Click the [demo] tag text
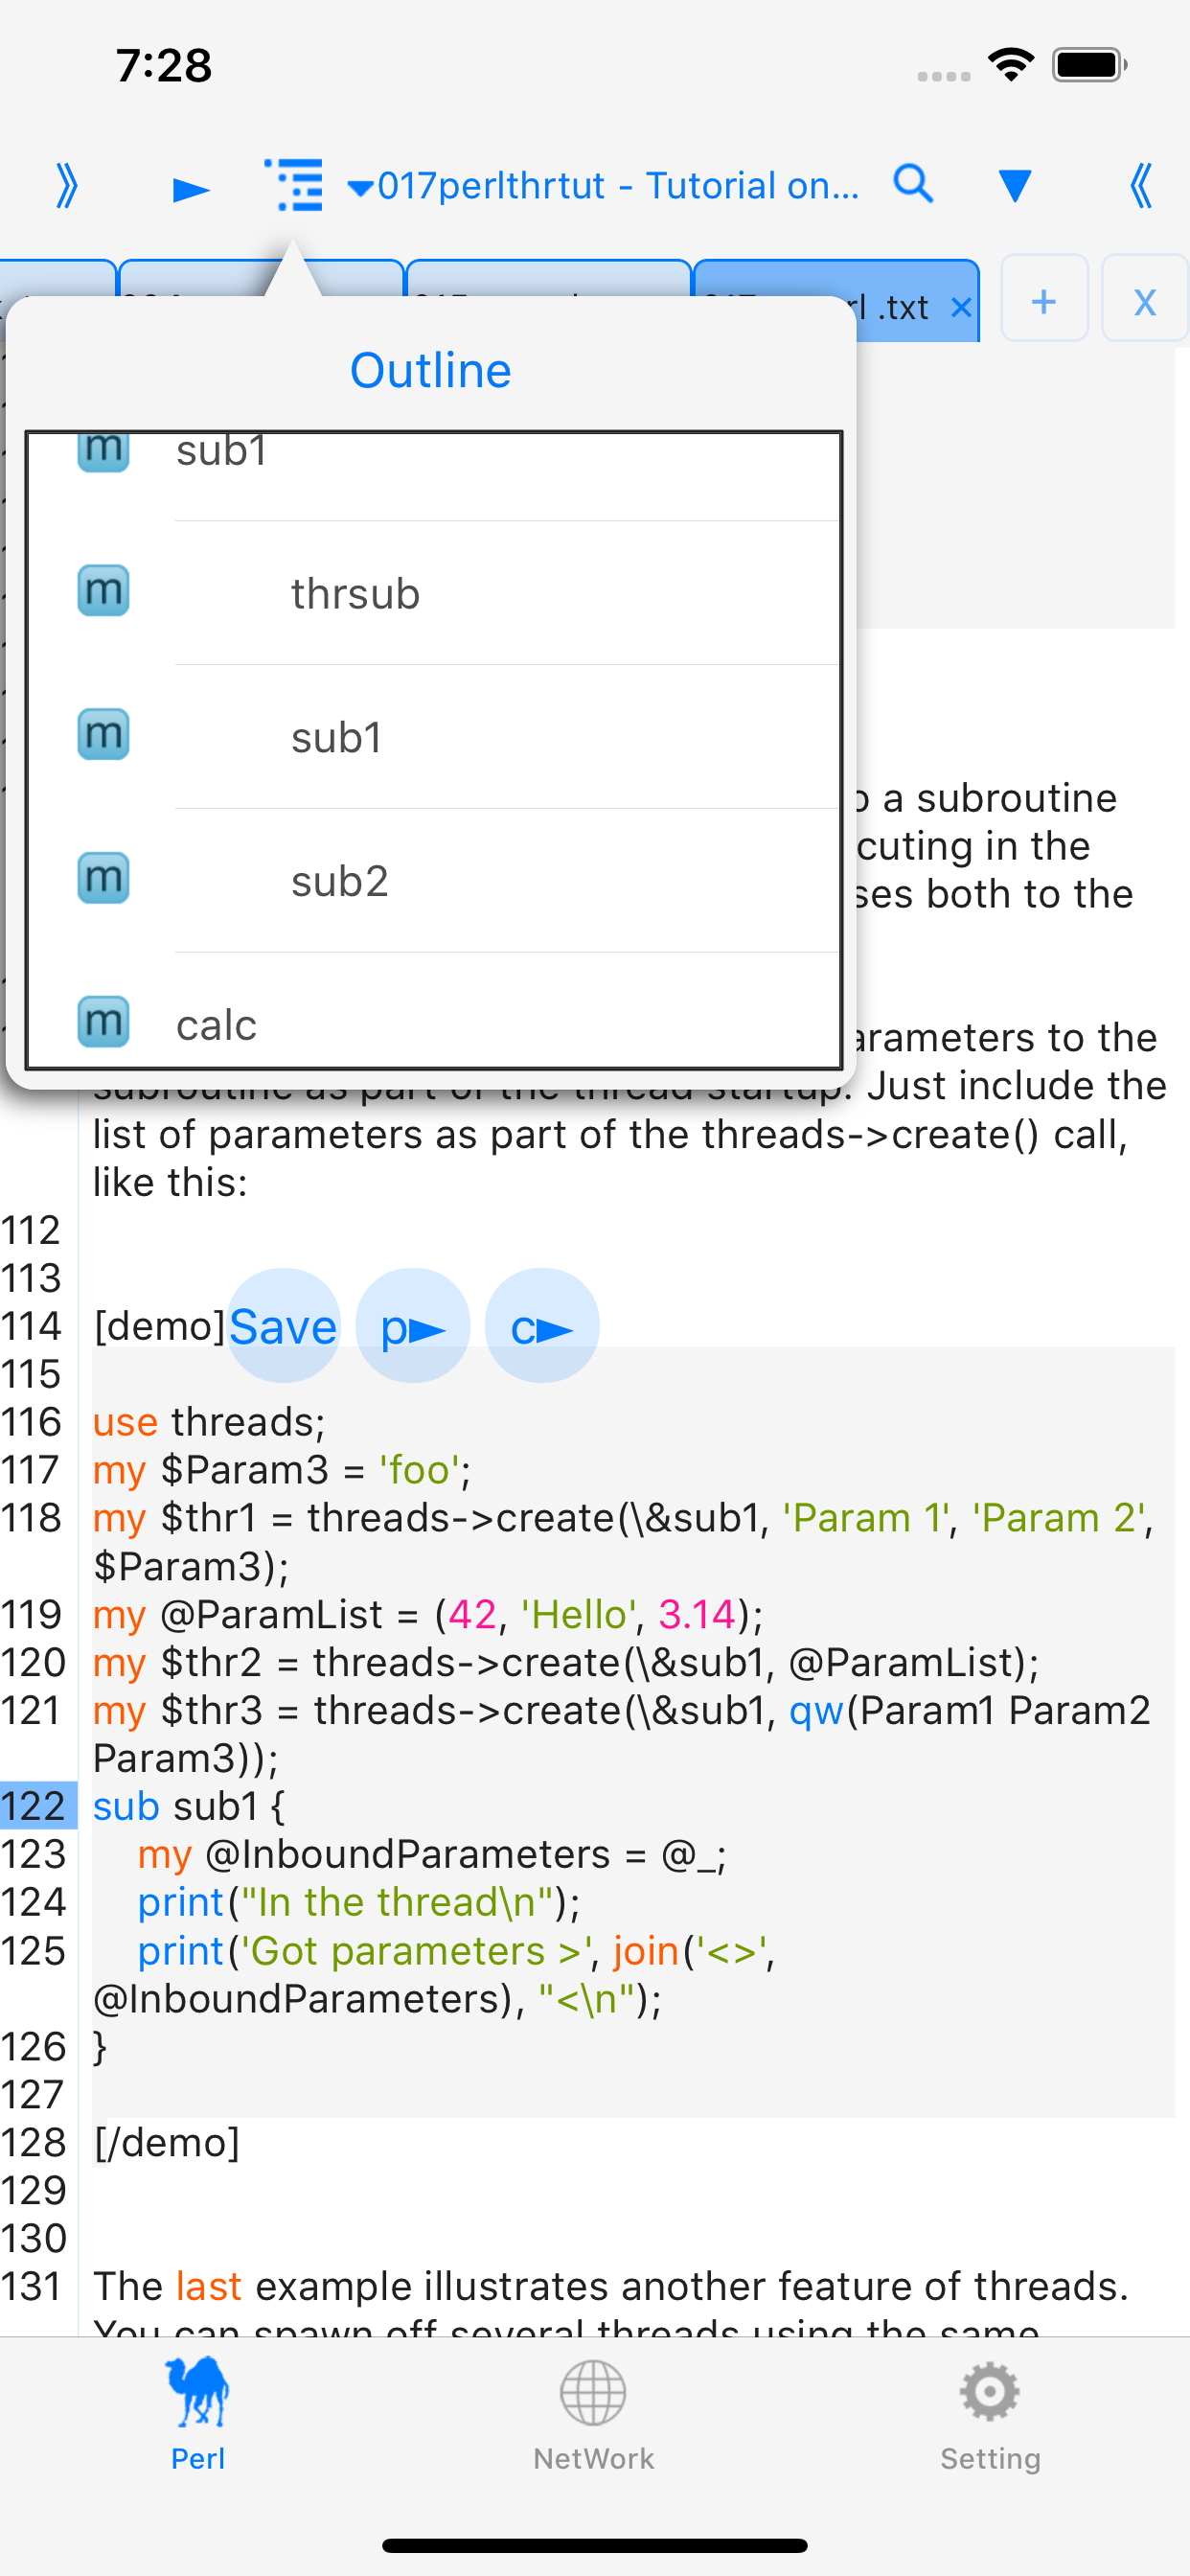The height and width of the screenshot is (2576, 1190). point(160,1326)
